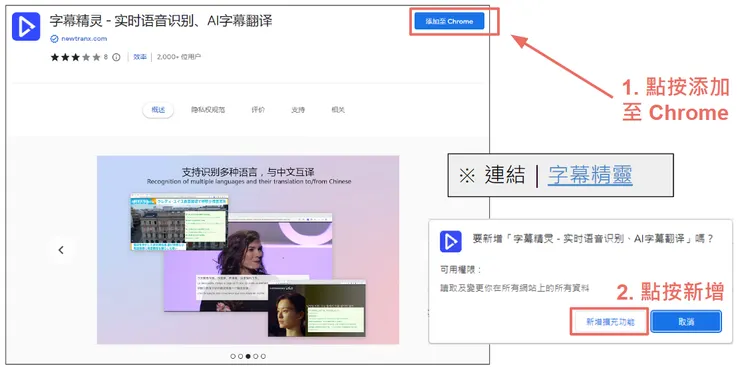Click the verified badge beside newtranx.com
Screen dimensions: 740x367
pyautogui.click(x=54, y=39)
